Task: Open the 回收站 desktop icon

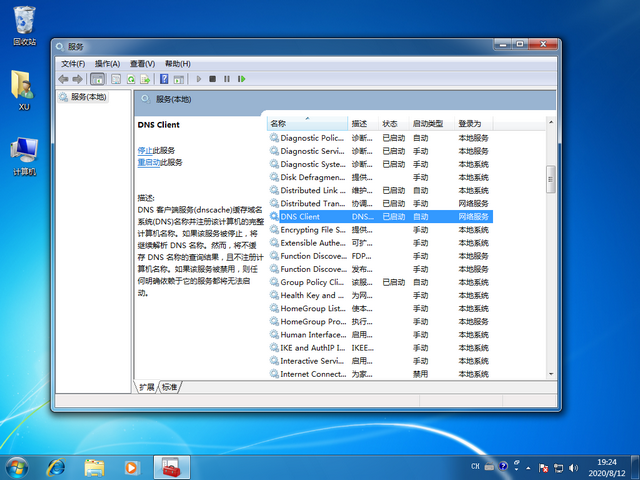Action: click(24, 25)
